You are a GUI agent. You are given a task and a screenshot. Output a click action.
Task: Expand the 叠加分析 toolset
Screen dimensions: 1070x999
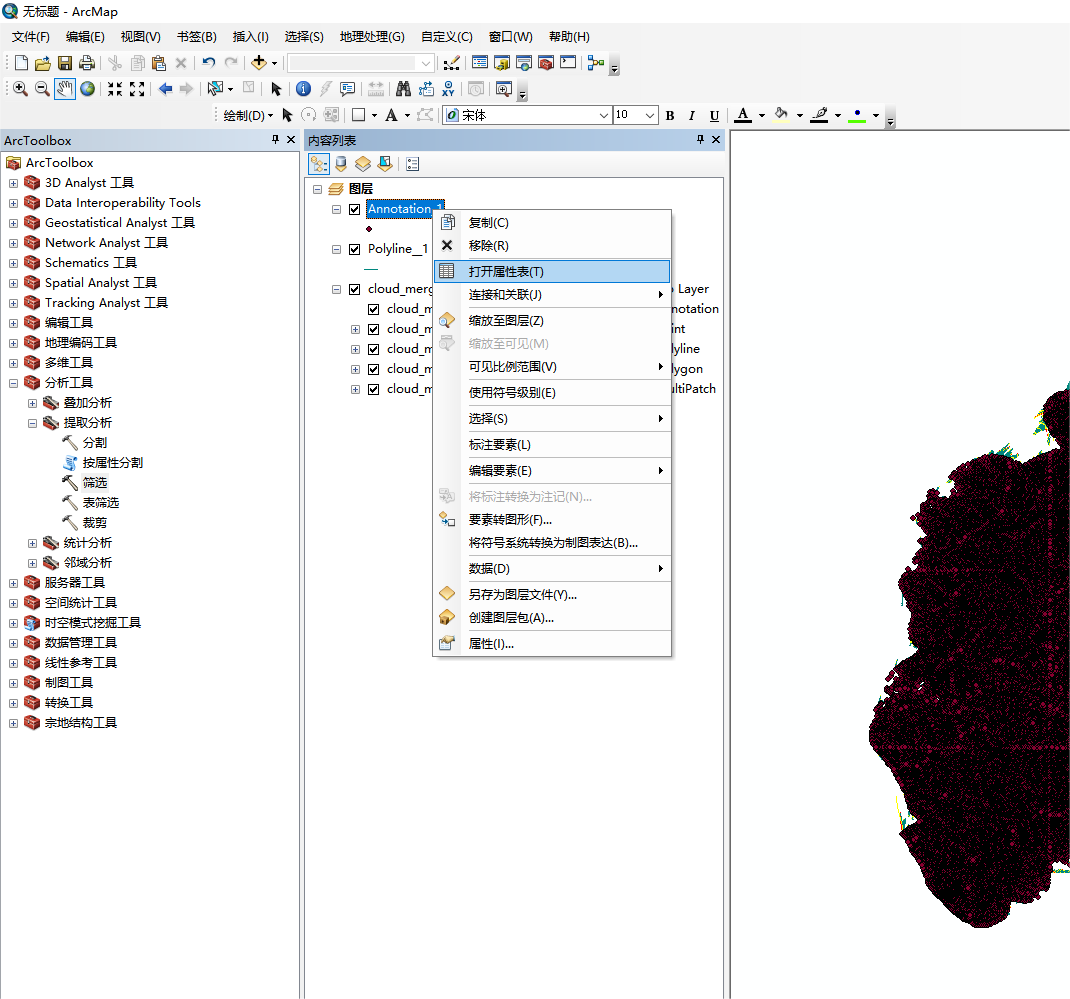tap(32, 403)
